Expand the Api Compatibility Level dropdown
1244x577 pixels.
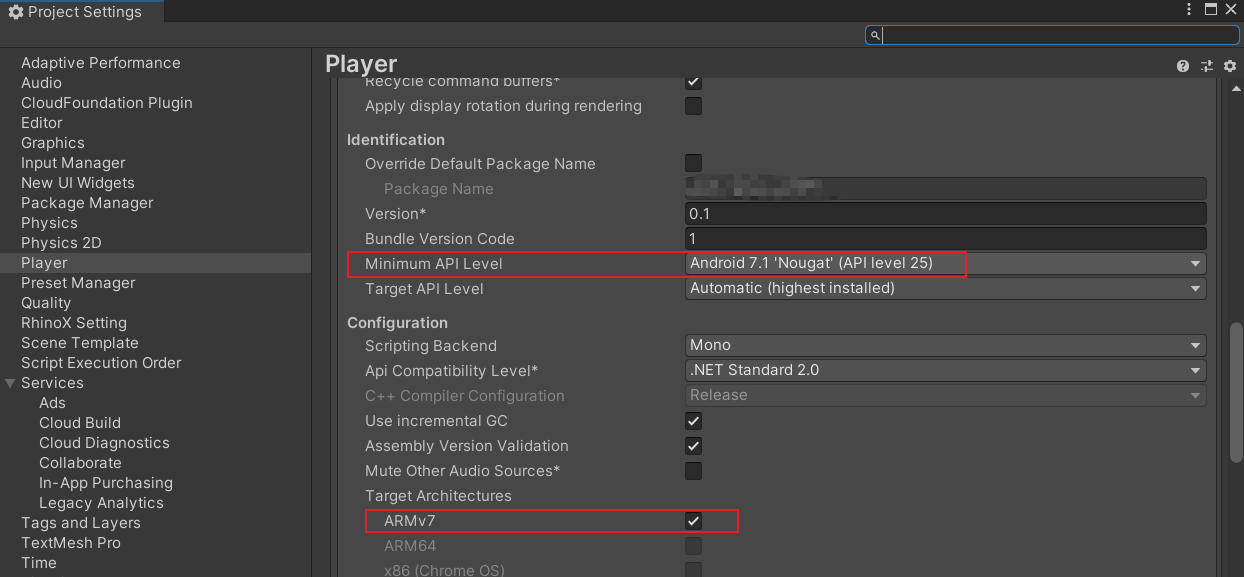click(945, 371)
